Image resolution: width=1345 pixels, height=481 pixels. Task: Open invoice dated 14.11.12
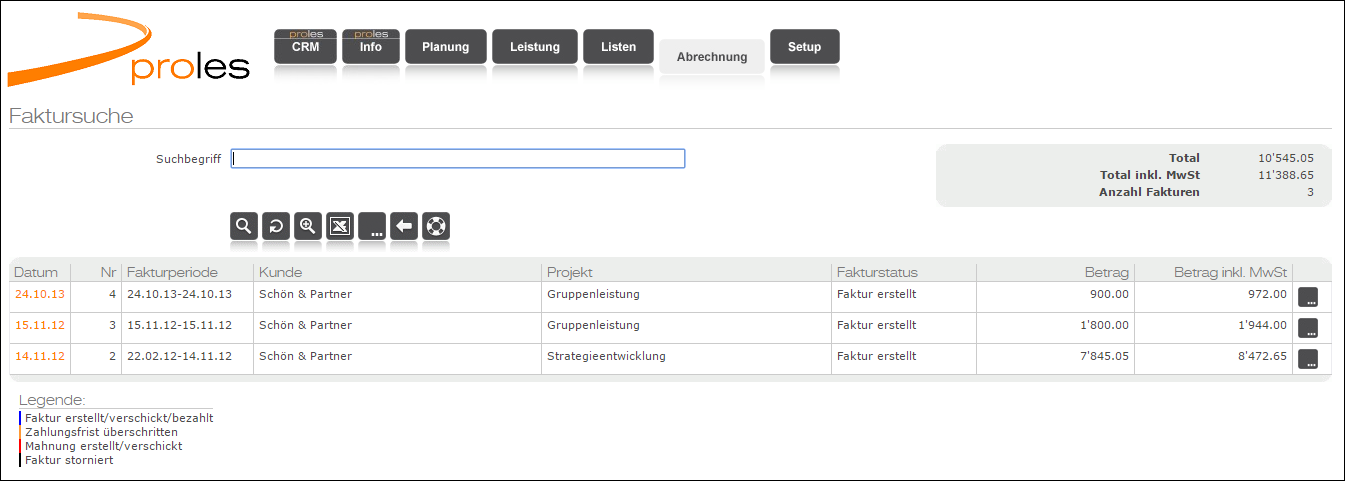click(x=39, y=356)
